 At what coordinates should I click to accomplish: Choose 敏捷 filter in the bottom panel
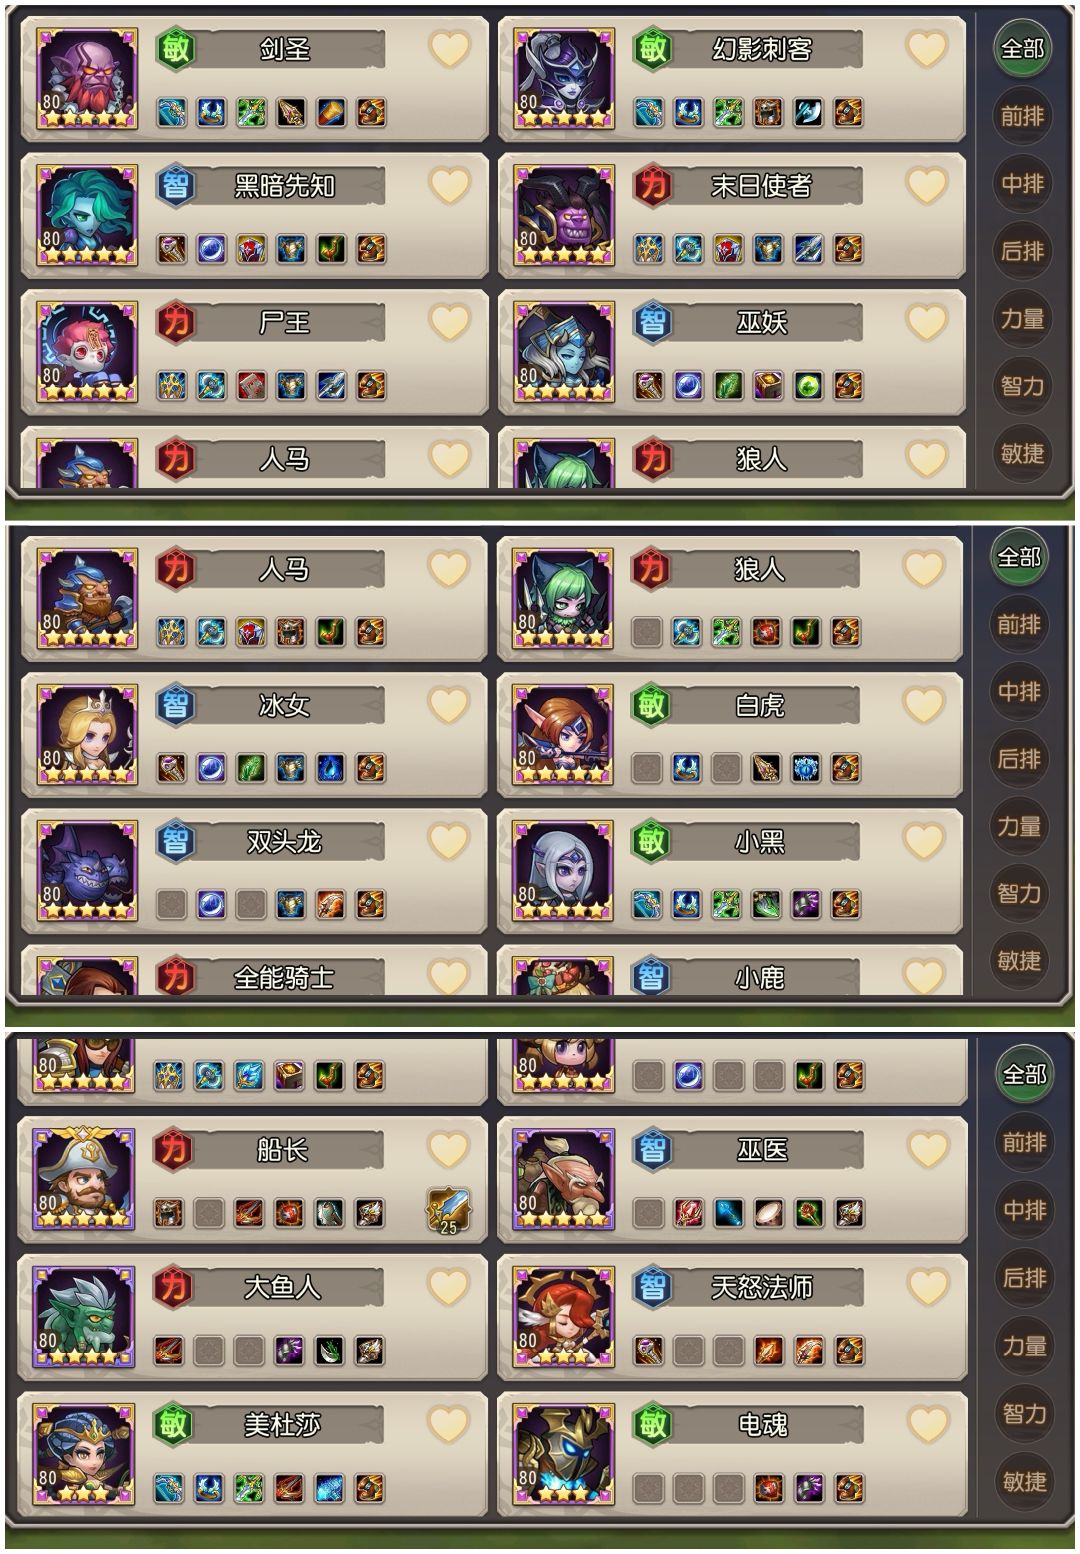coord(1024,1481)
